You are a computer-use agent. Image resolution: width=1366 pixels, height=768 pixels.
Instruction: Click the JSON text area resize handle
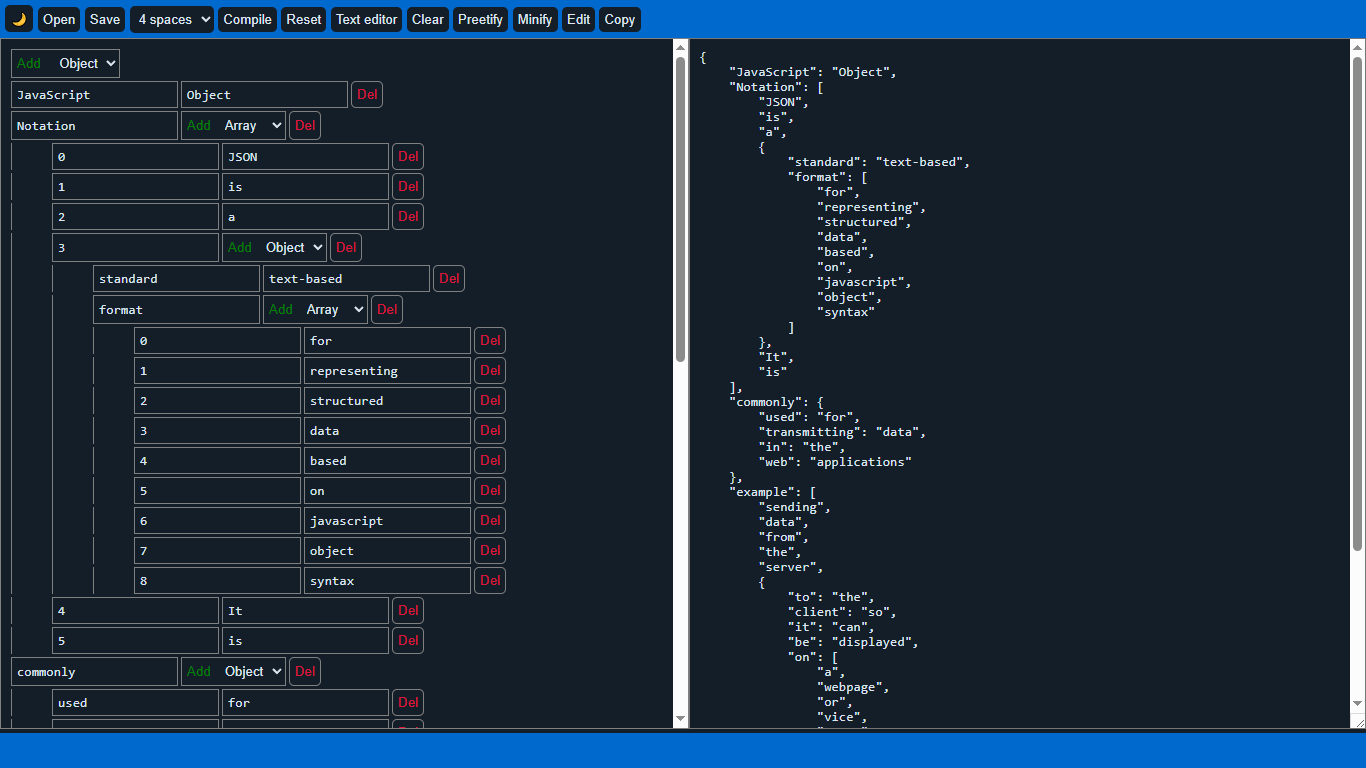tap(1358, 721)
